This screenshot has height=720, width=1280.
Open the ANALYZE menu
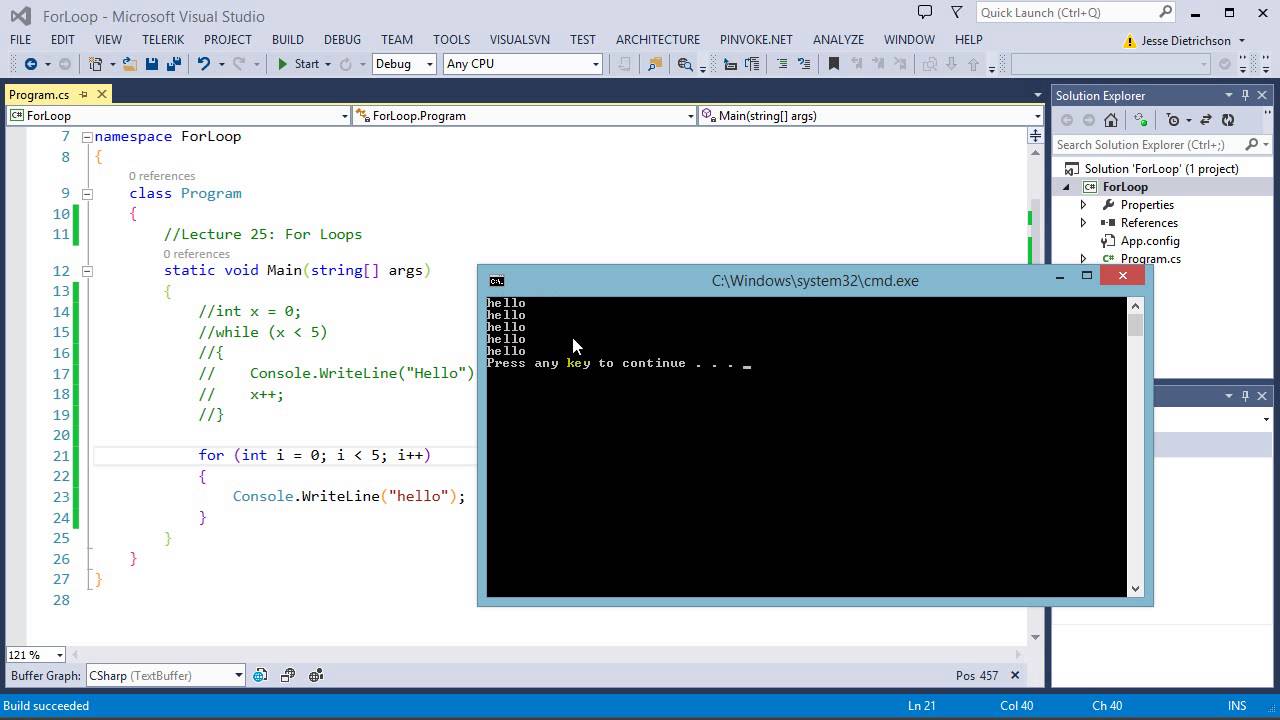(x=838, y=40)
